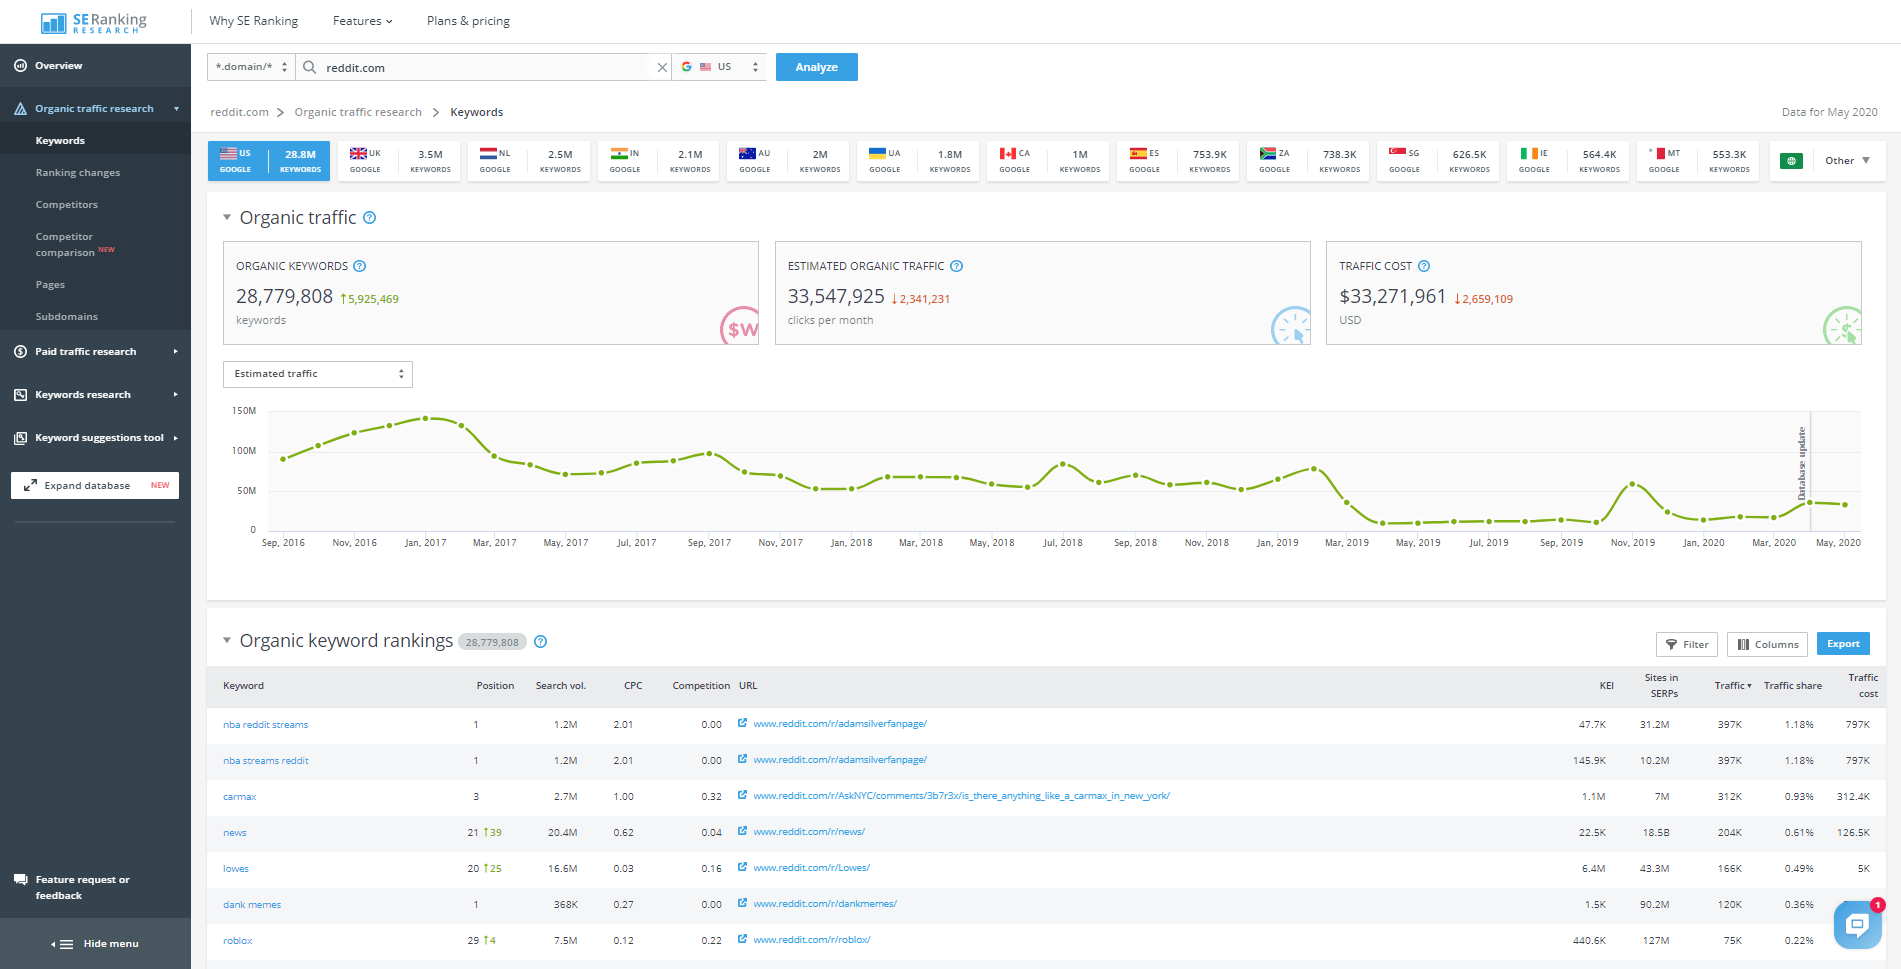Select the ZA Google 738.3K keywords tab
Viewport: 1901px width, 969px height.
(1309, 161)
